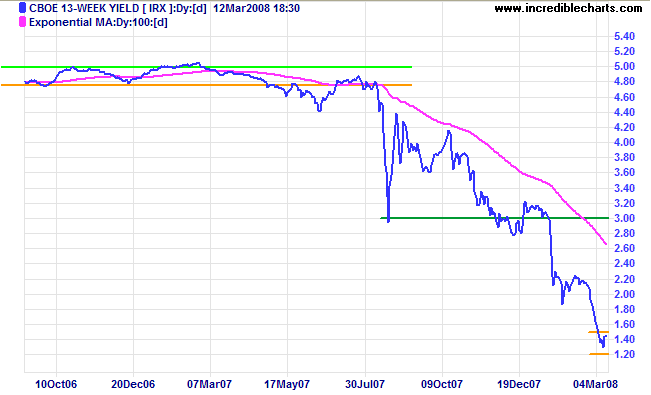
Task: Open the www.incrediblecharts.com watermark link
Action: pyautogui.click(x=568, y=8)
